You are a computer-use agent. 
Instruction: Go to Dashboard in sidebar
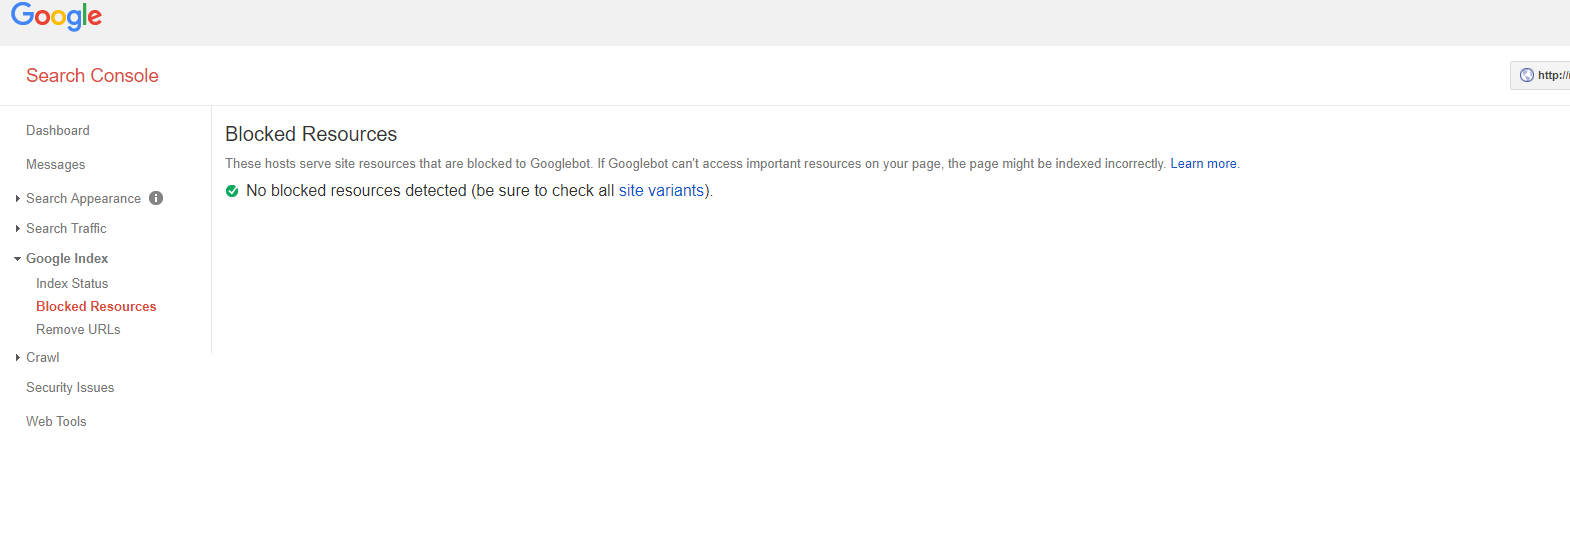[x=58, y=131]
